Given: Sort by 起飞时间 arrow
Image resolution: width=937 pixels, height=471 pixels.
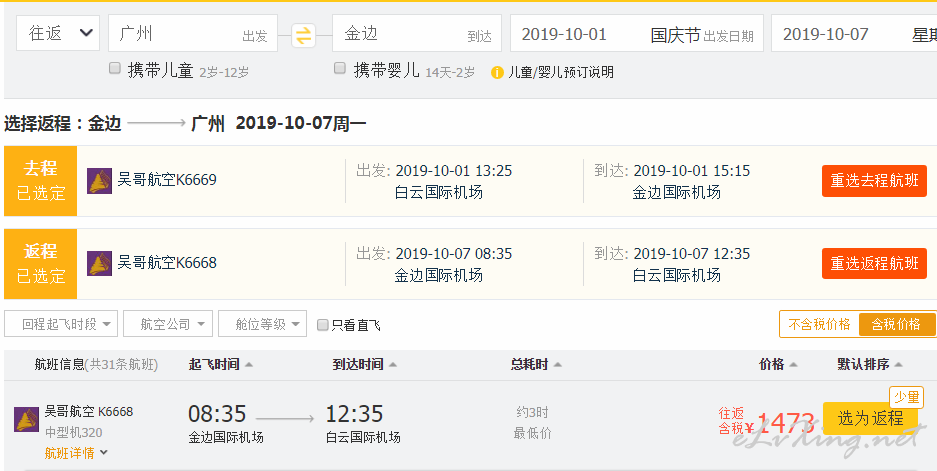Looking at the screenshot, I should [248, 365].
